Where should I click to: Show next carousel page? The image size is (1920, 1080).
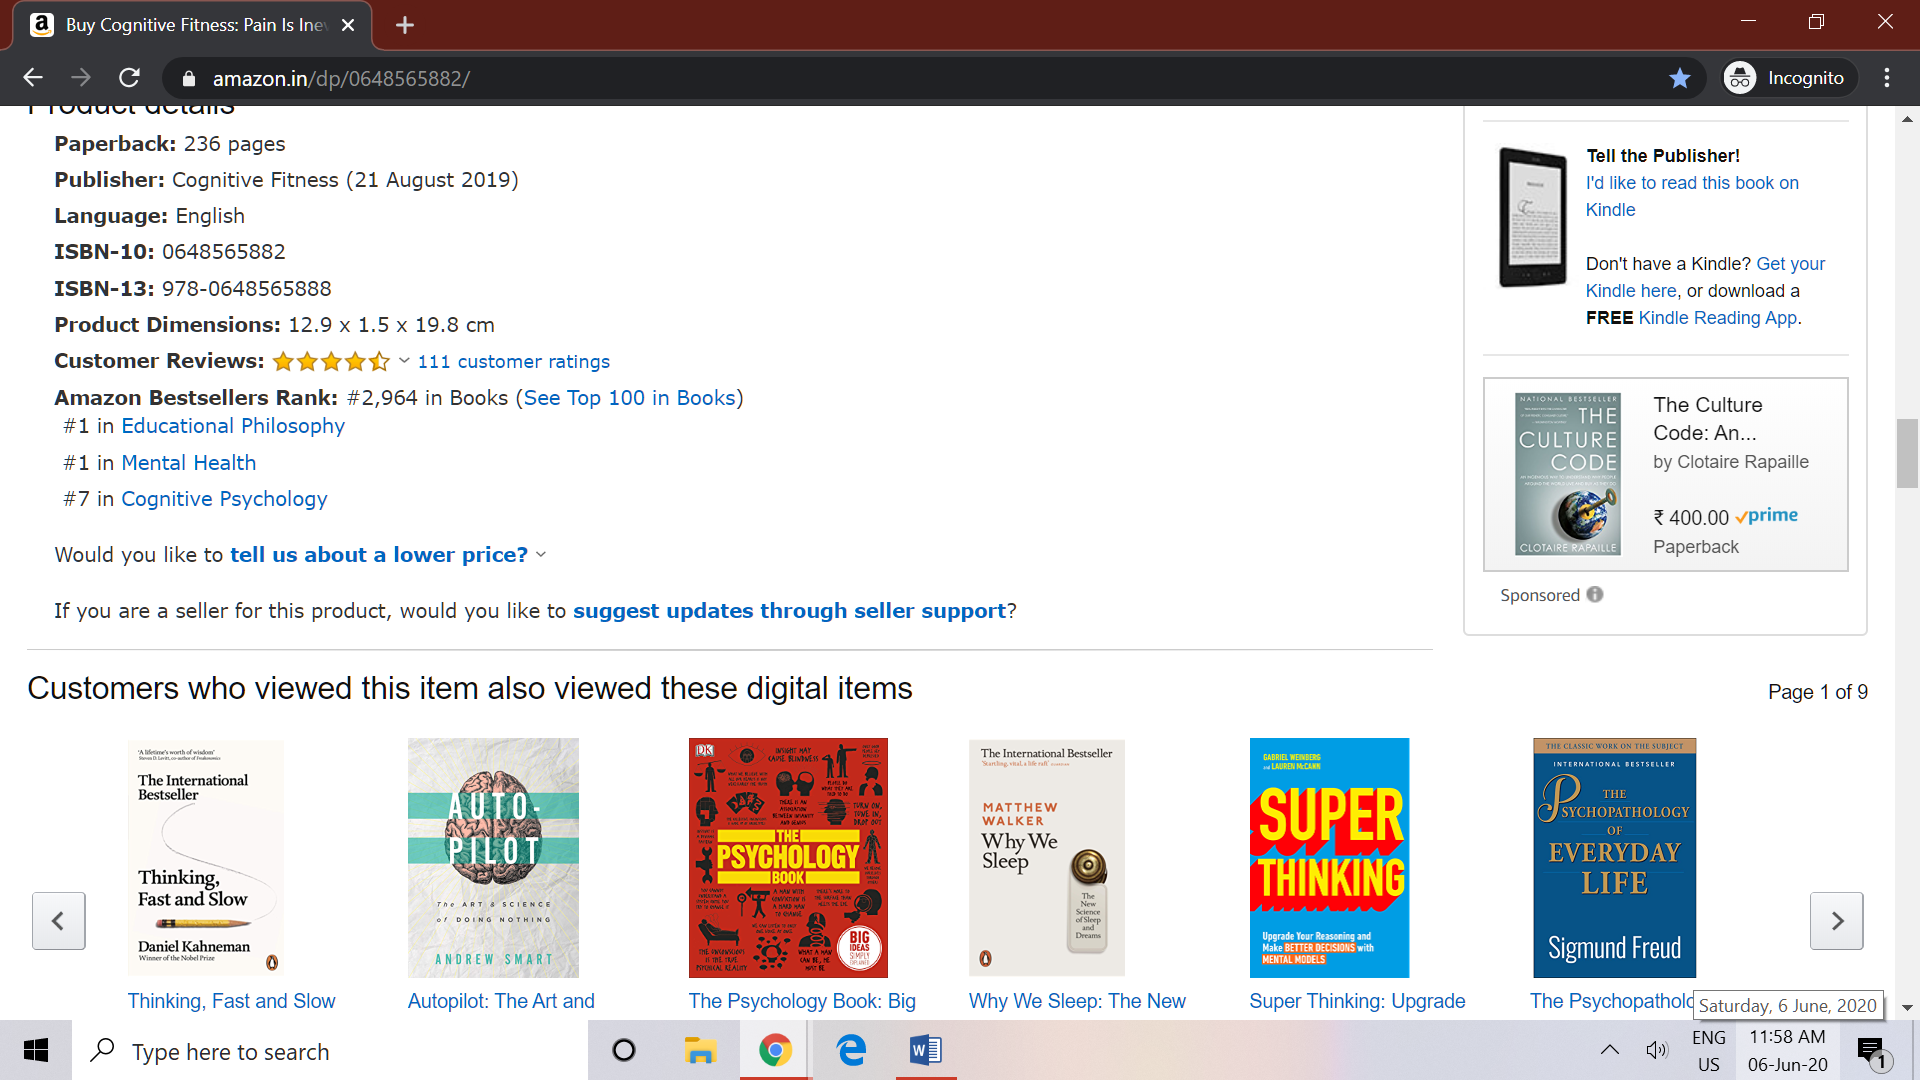[1837, 921]
